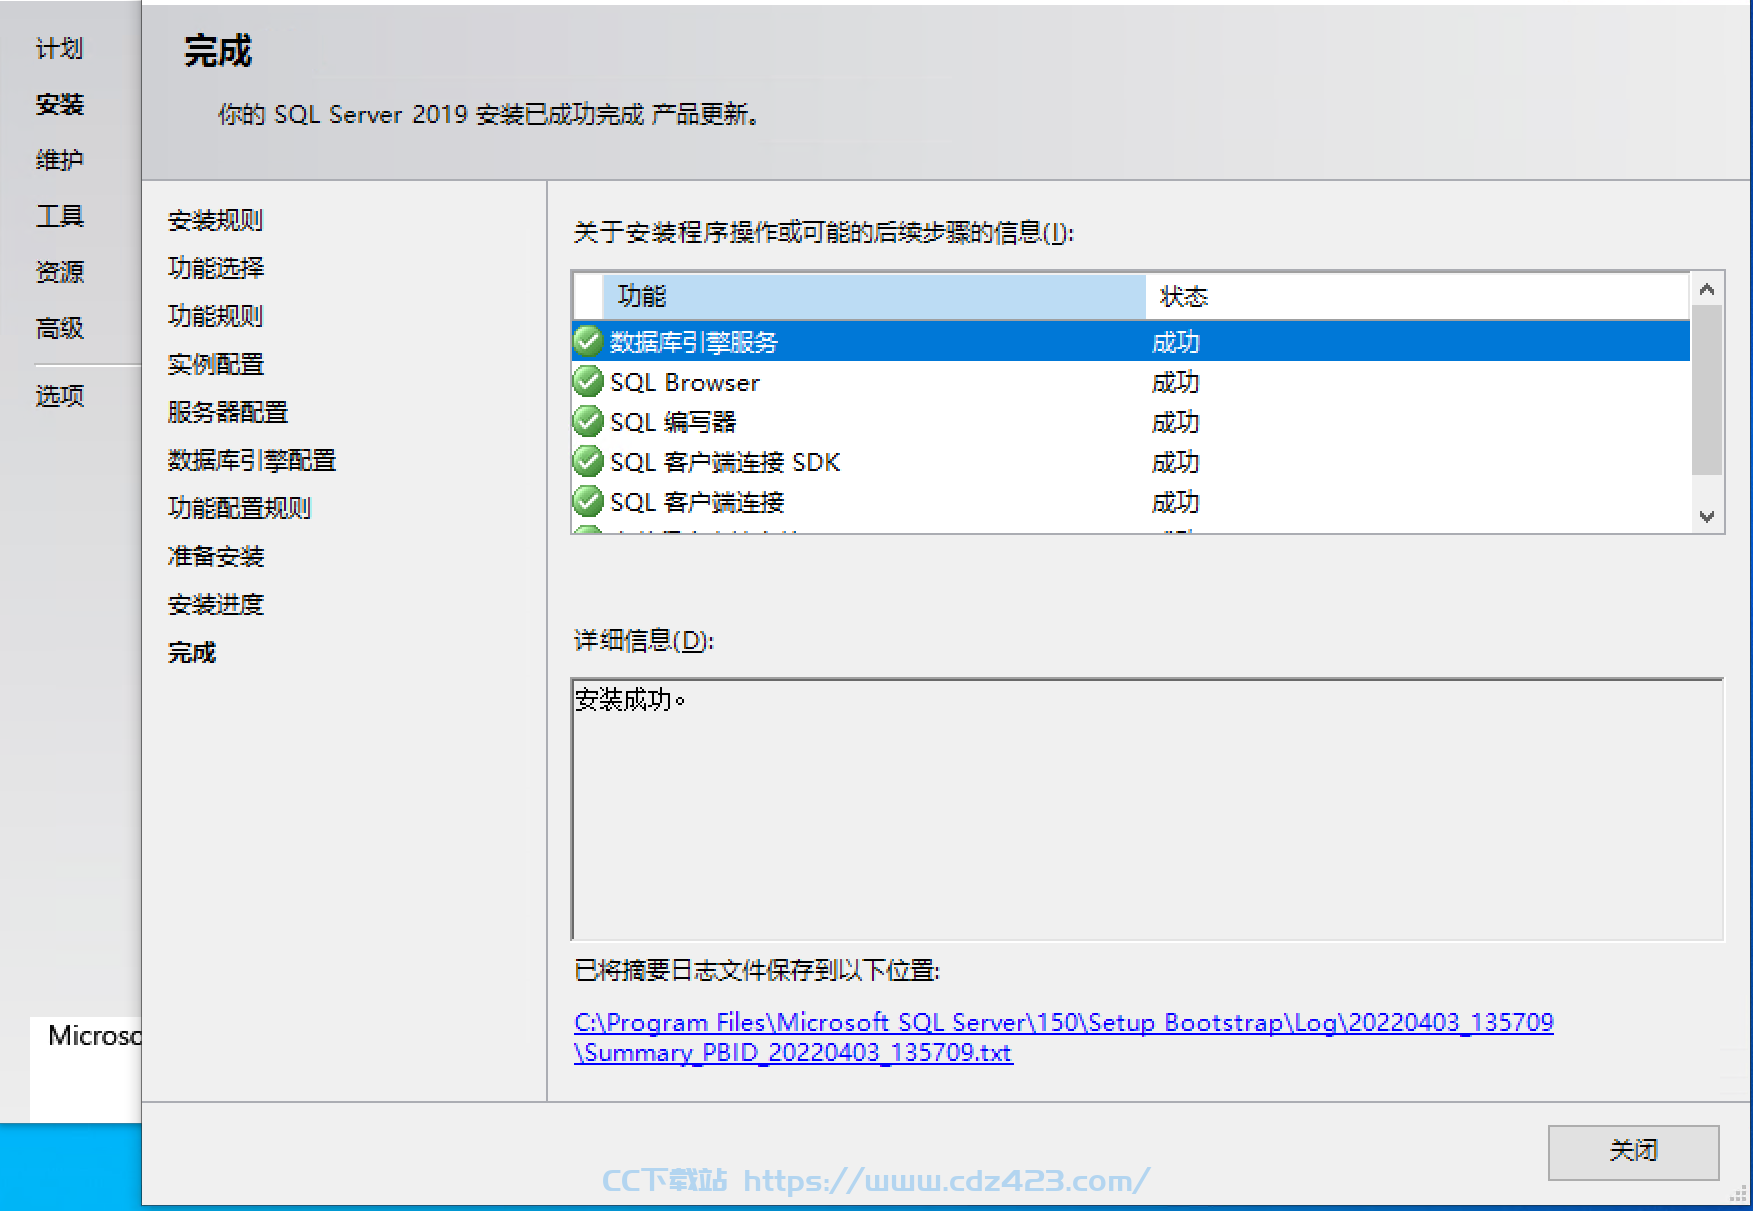Click the 成功 status for SQL 编写器
The height and width of the screenshot is (1211, 1753).
1175,422
